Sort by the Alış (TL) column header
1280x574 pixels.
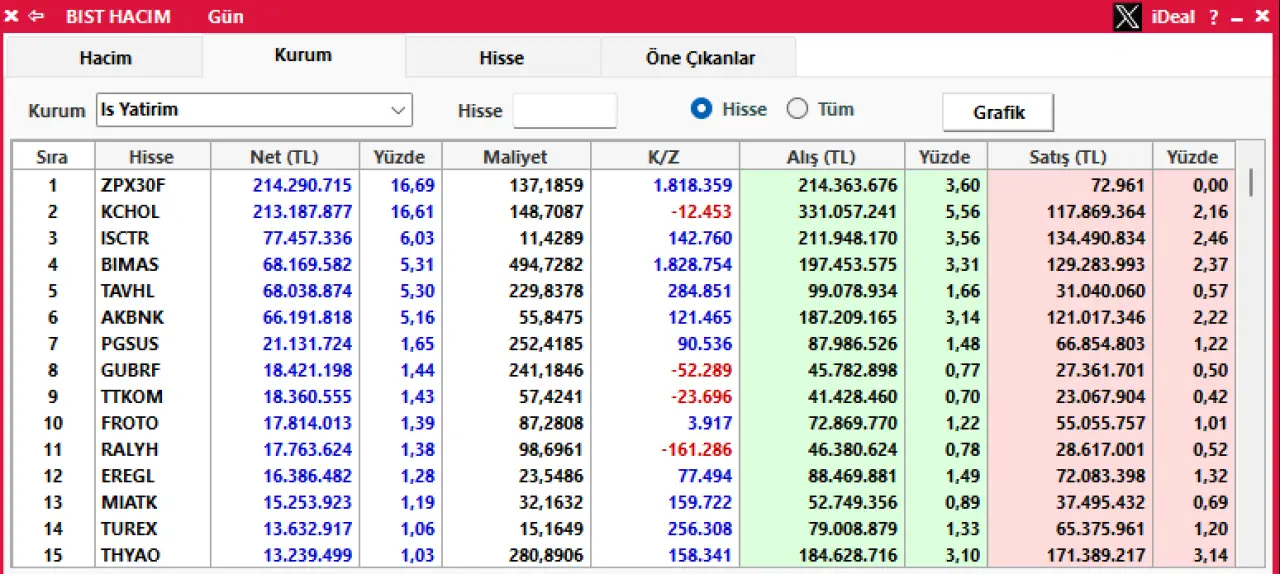[822, 157]
